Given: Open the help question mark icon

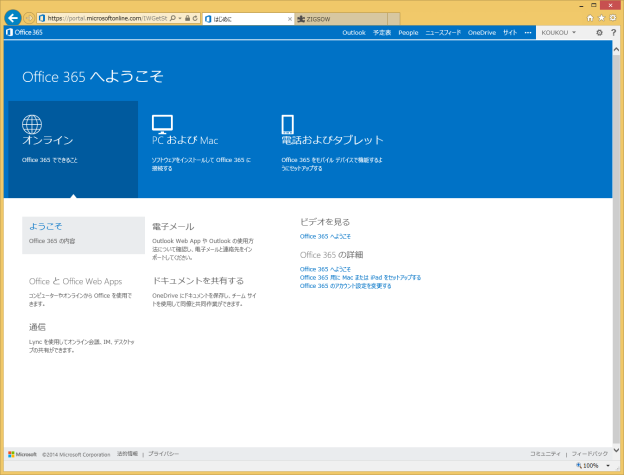Looking at the screenshot, I should 613,33.
